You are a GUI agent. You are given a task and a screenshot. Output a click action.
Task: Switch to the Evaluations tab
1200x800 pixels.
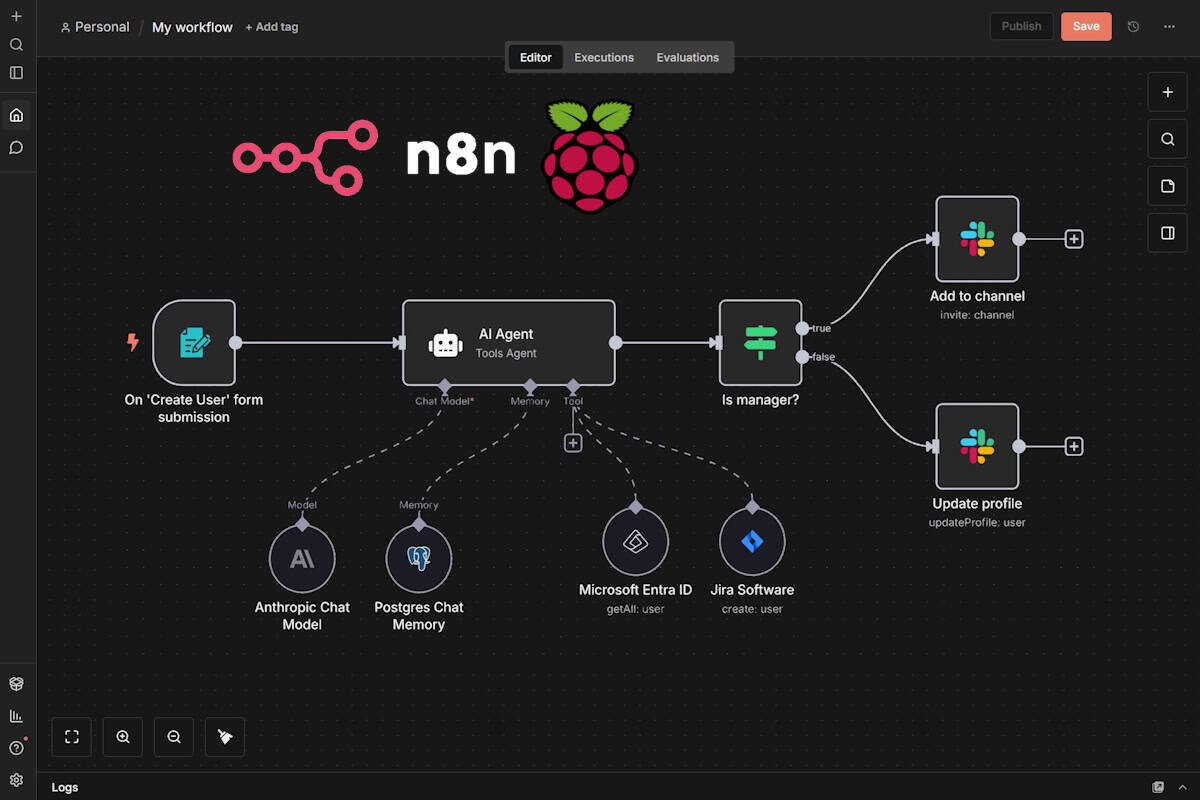687,58
